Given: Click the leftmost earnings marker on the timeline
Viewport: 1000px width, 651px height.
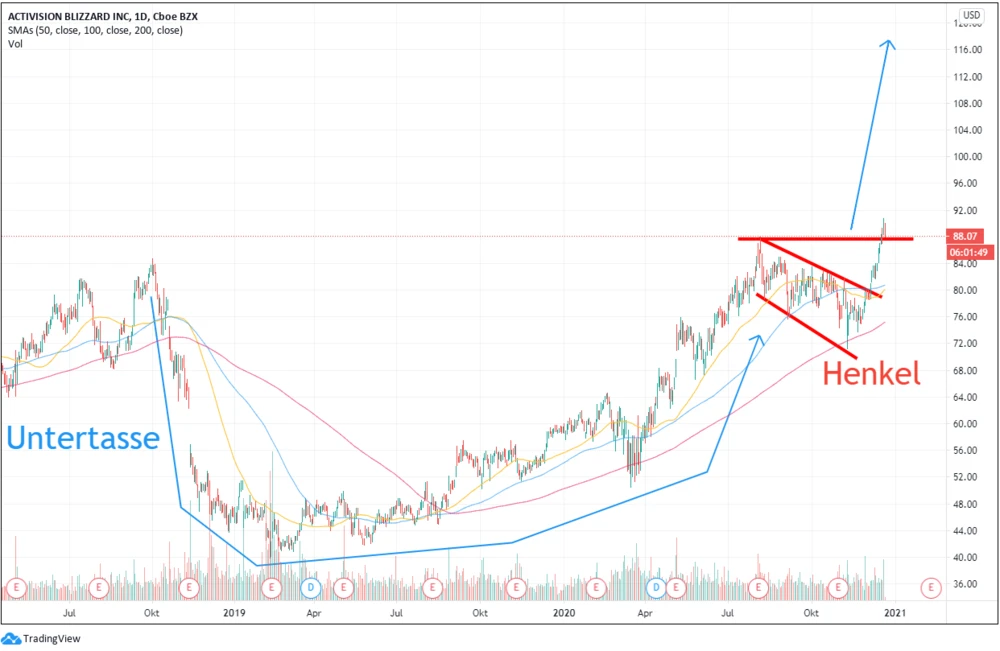Looking at the screenshot, I should pos(16,586).
